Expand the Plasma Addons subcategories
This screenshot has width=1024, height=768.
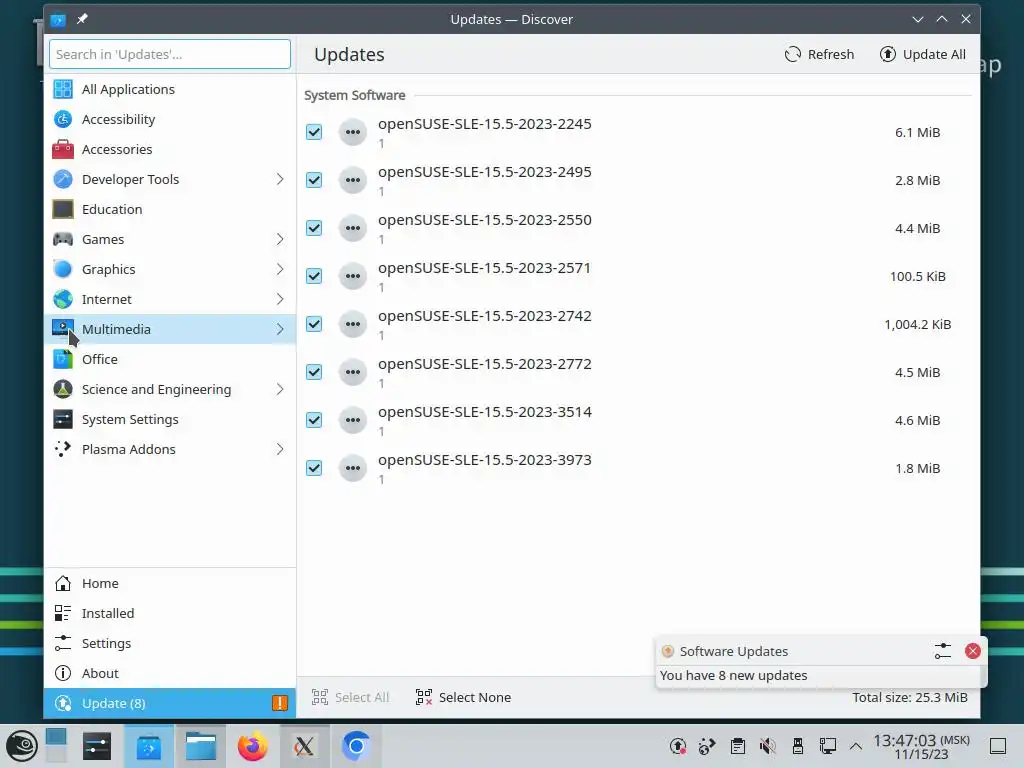point(280,450)
